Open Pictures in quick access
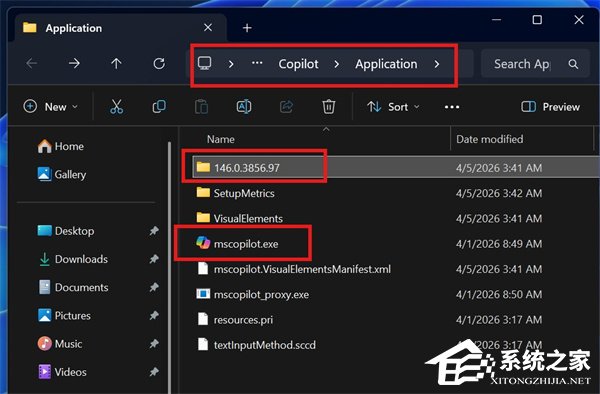This screenshot has height=394, width=600. [x=64, y=316]
